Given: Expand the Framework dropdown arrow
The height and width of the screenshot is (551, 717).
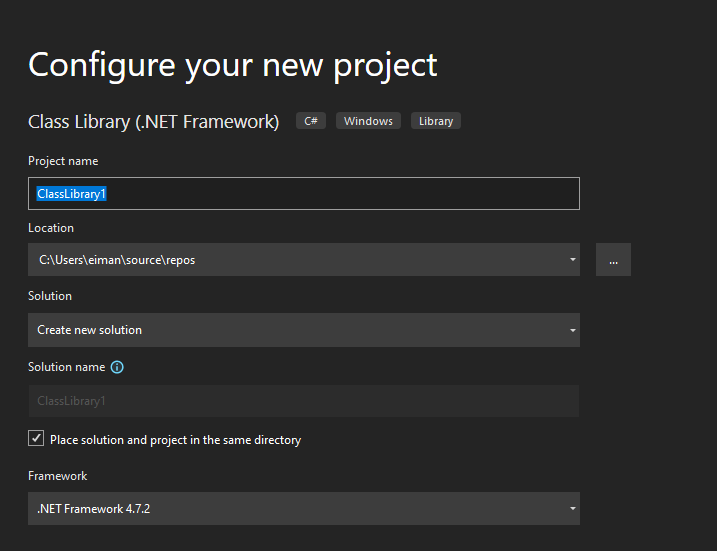Looking at the screenshot, I should [x=573, y=509].
